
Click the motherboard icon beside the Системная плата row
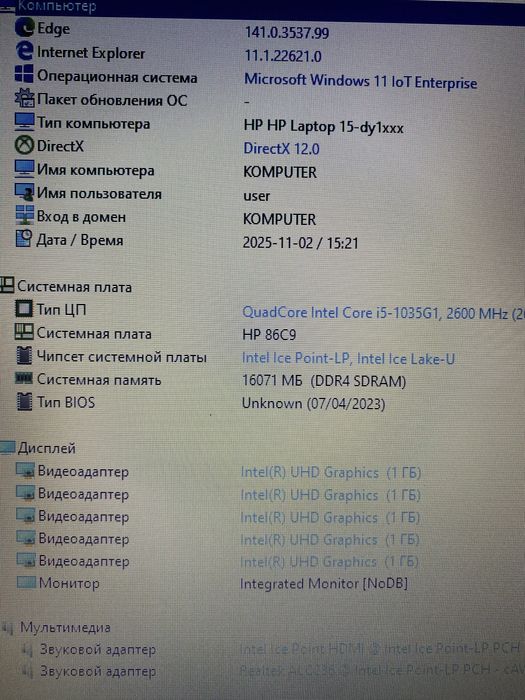tap(24, 332)
